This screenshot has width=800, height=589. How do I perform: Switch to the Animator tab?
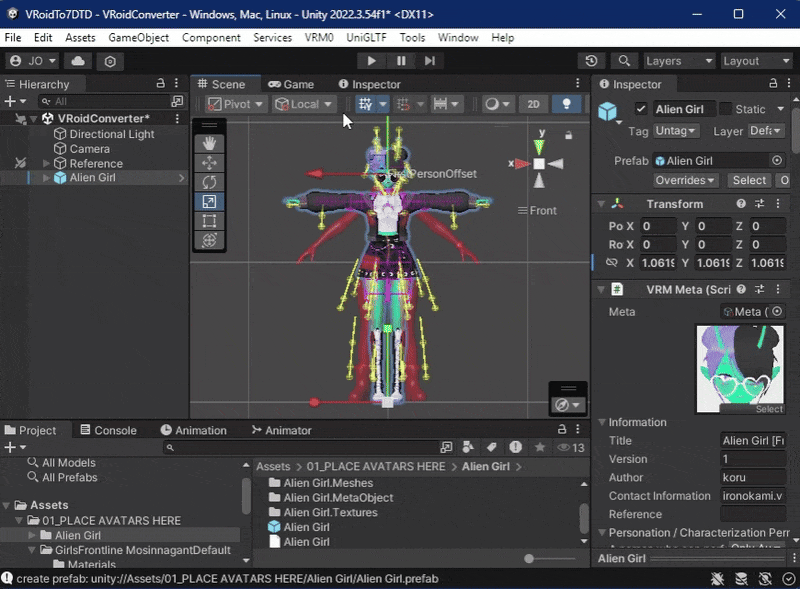coord(282,430)
